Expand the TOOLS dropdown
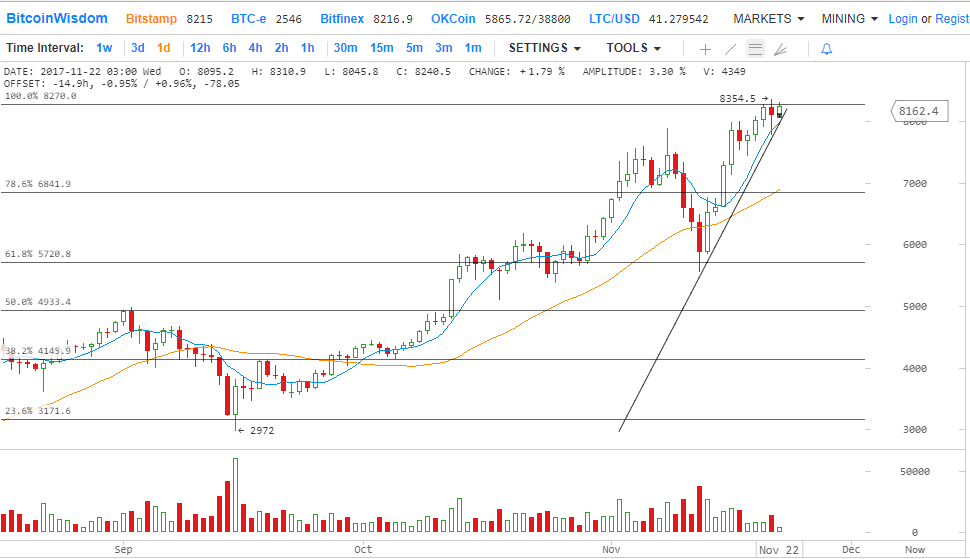The image size is (970, 559). pos(633,48)
